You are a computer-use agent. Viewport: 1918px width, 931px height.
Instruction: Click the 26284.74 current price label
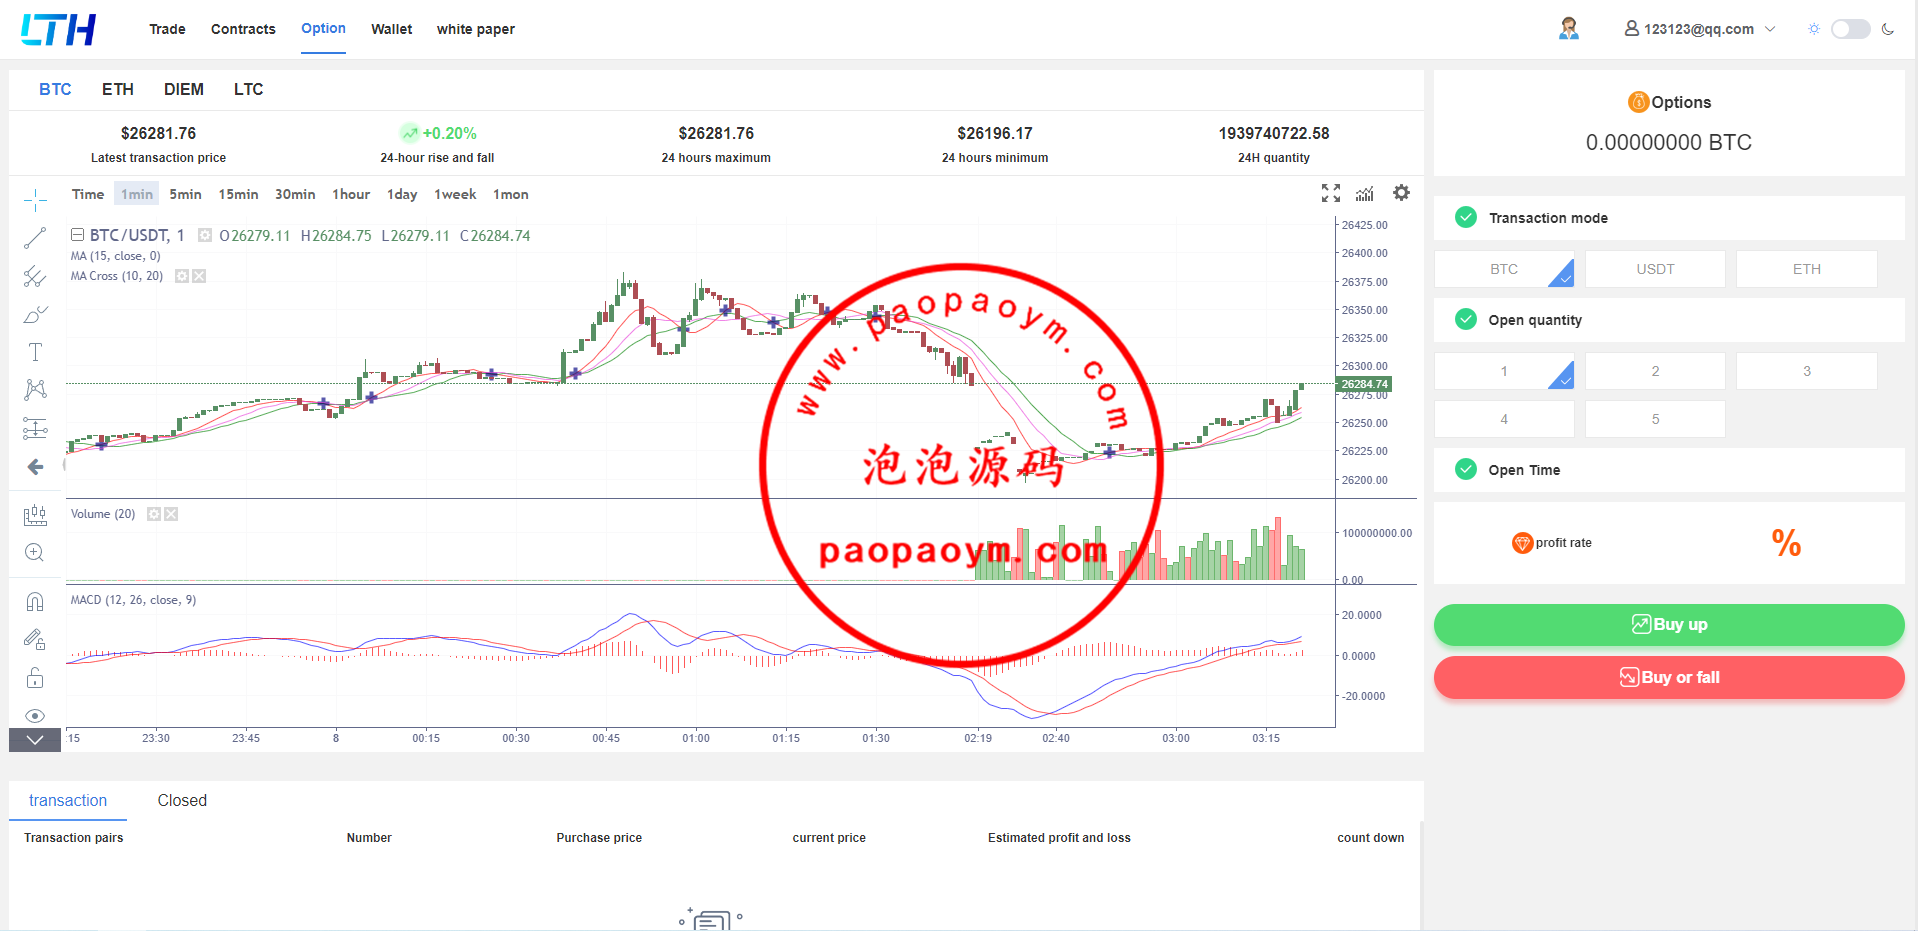(1364, 384)
